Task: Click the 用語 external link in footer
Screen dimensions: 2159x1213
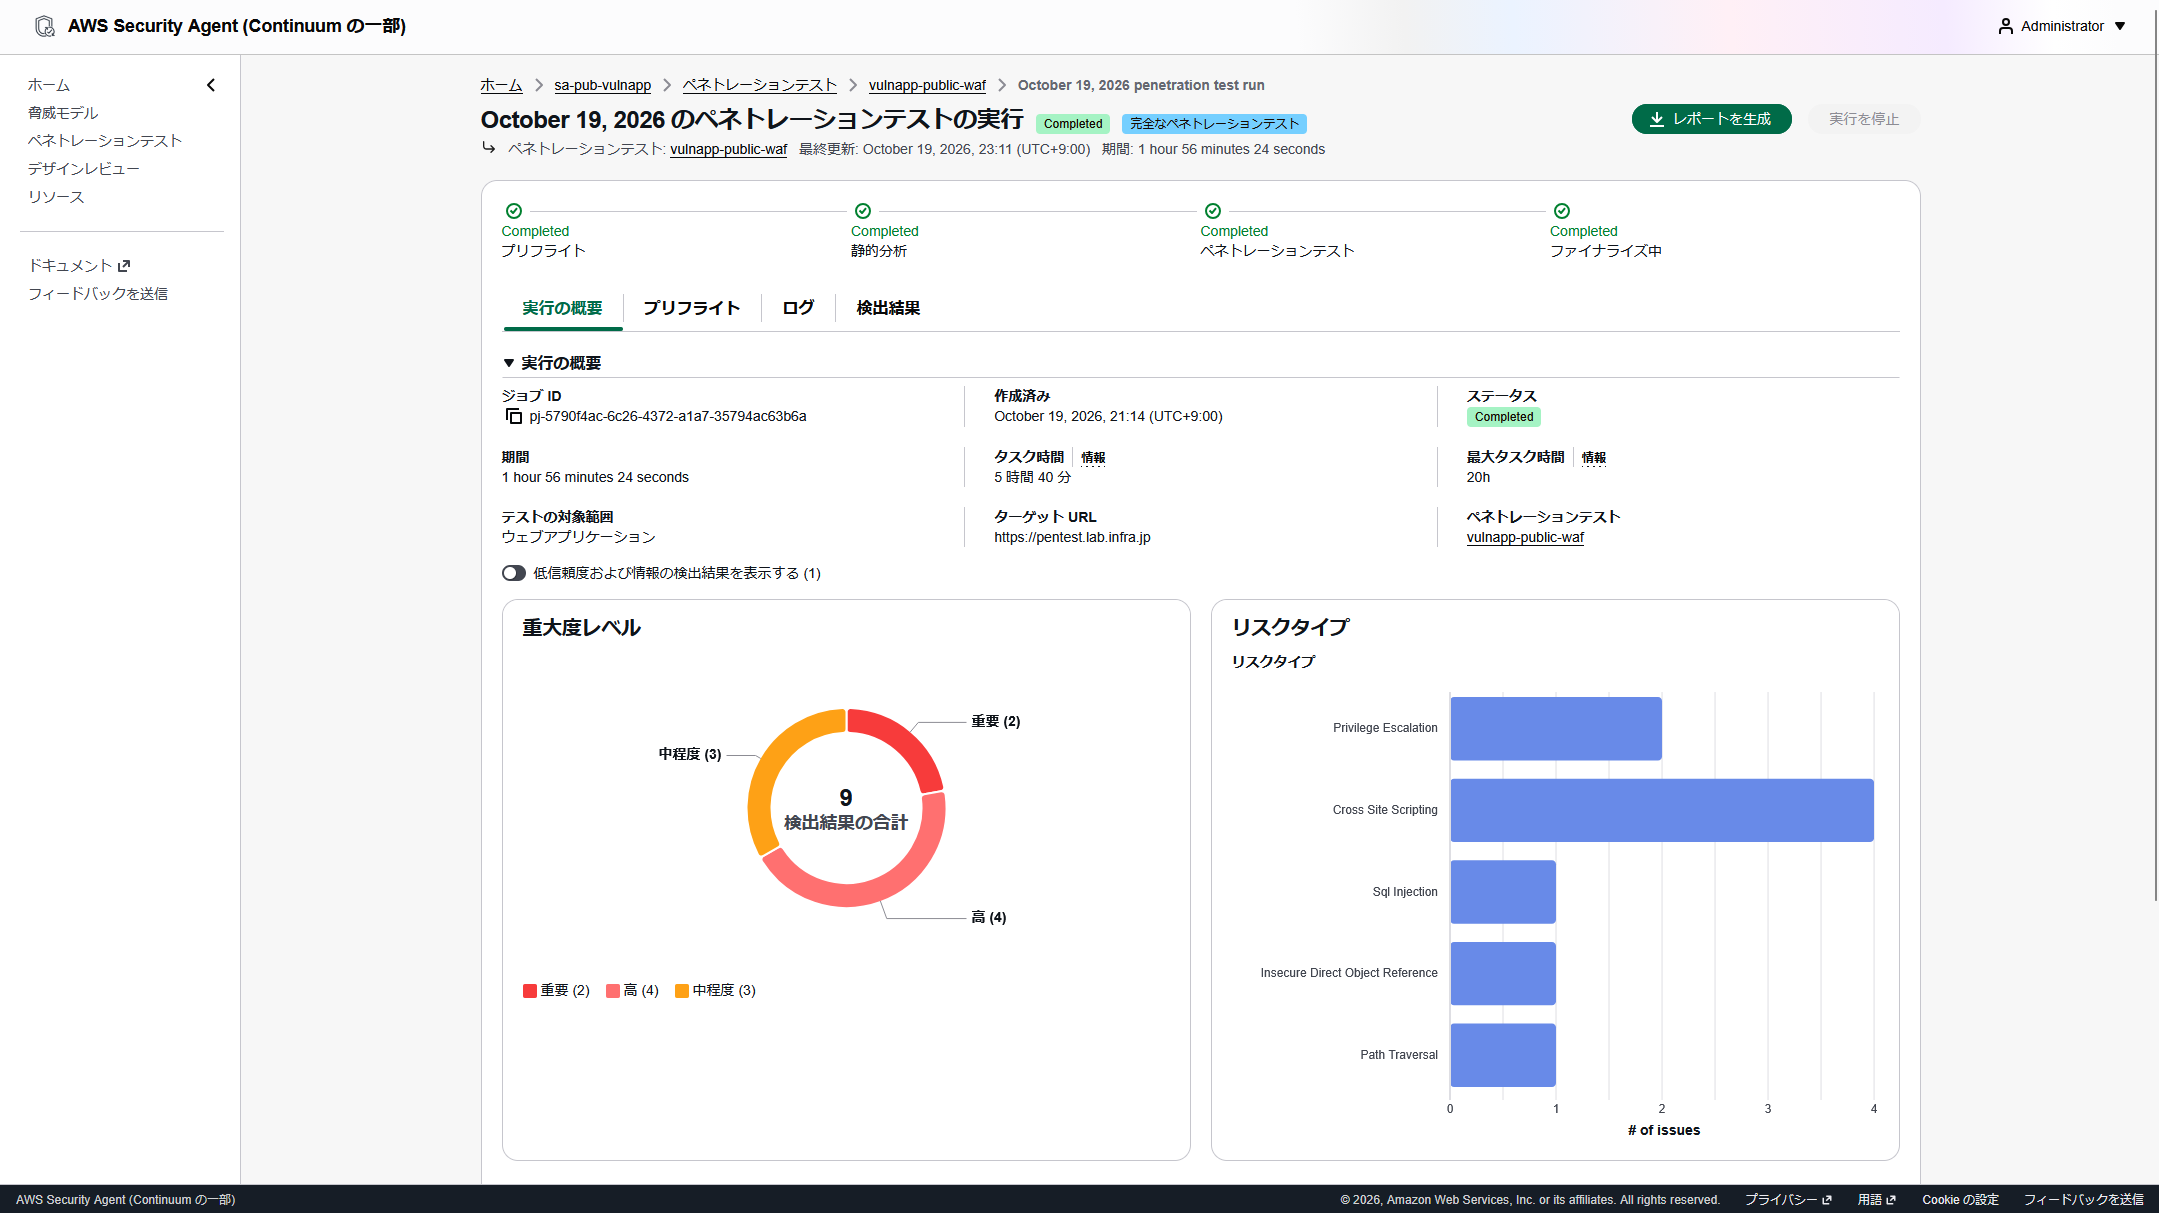Action: point(1876,1199)
